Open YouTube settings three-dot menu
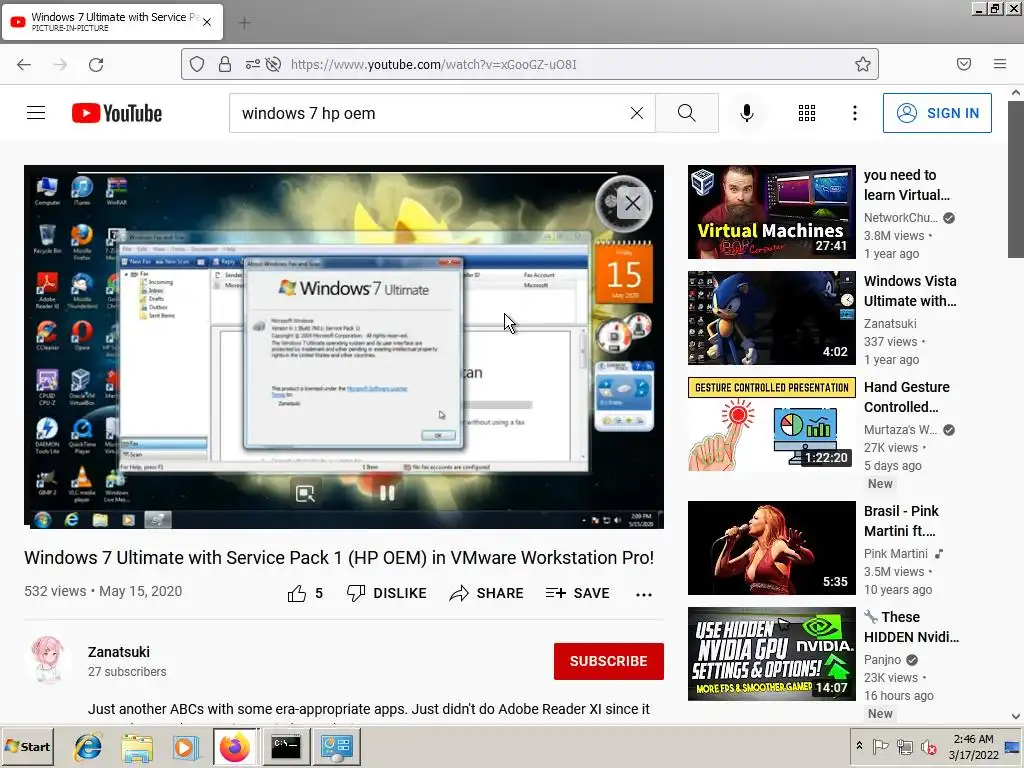This screenshot has width=1024, height=768. (855, 113)
